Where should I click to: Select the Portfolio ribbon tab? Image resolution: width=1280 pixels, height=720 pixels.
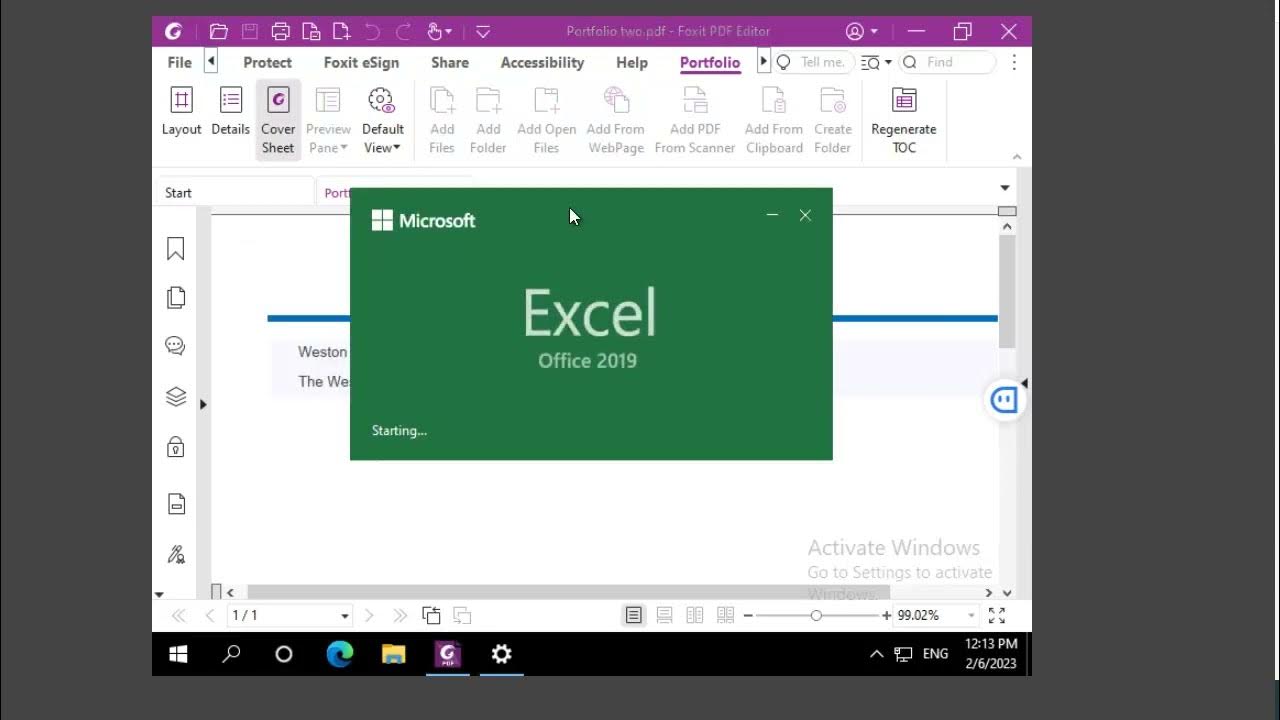(710, 62)
